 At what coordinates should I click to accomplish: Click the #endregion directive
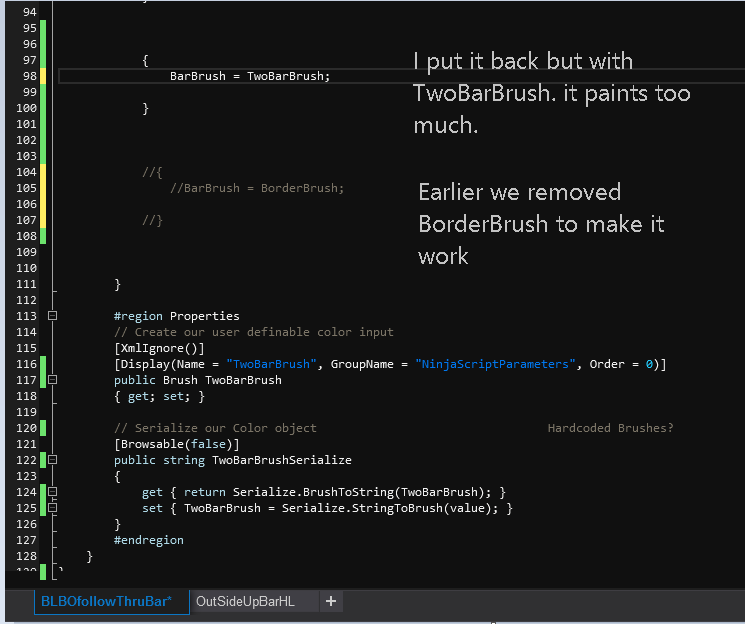tap(149, 540)
